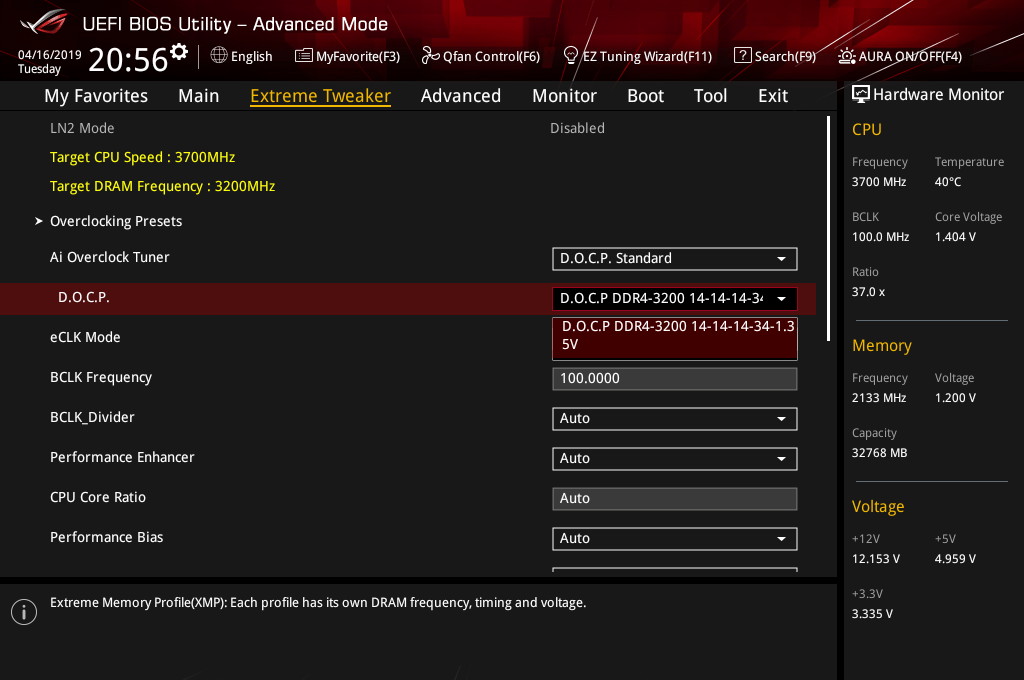1024x680 pixels.
Task: Click the ROG logo icon
Action: (x=43, y=22)
